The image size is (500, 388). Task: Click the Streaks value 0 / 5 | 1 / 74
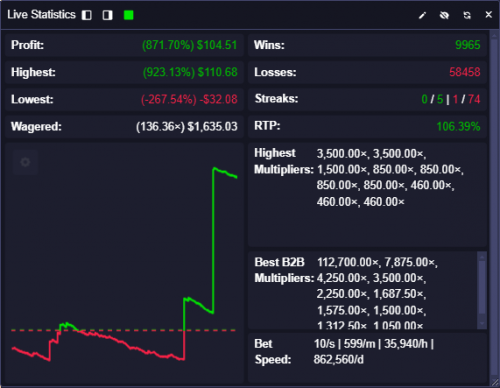pyautogui.click(x=451, y=99)
